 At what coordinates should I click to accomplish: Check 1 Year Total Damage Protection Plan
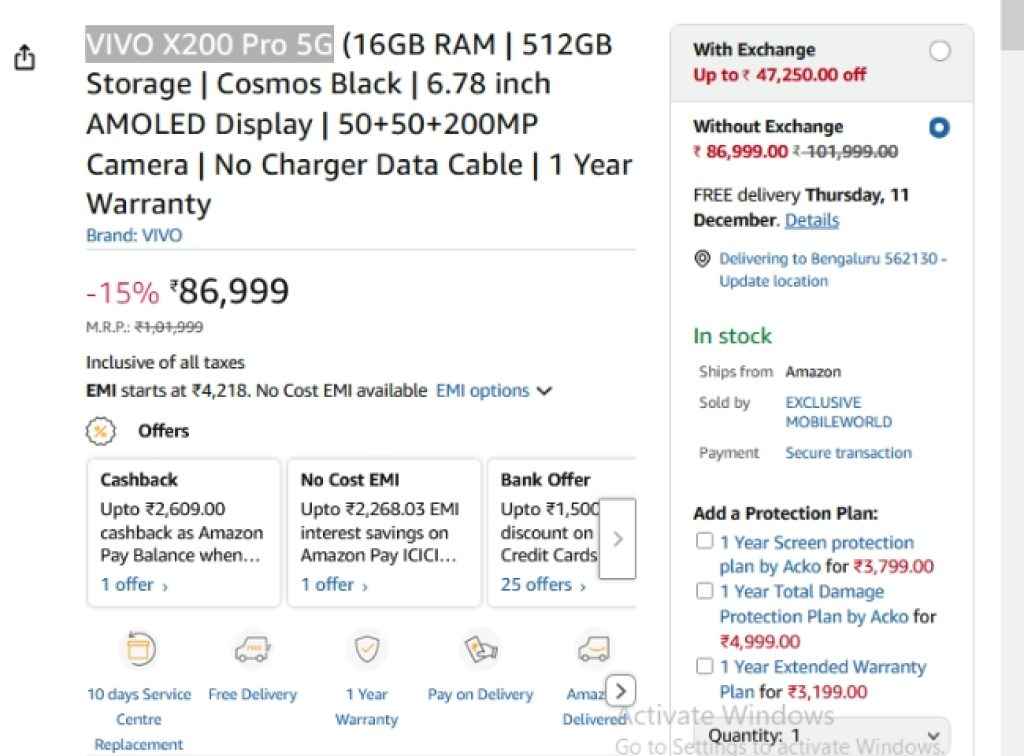tap(705, 591)
